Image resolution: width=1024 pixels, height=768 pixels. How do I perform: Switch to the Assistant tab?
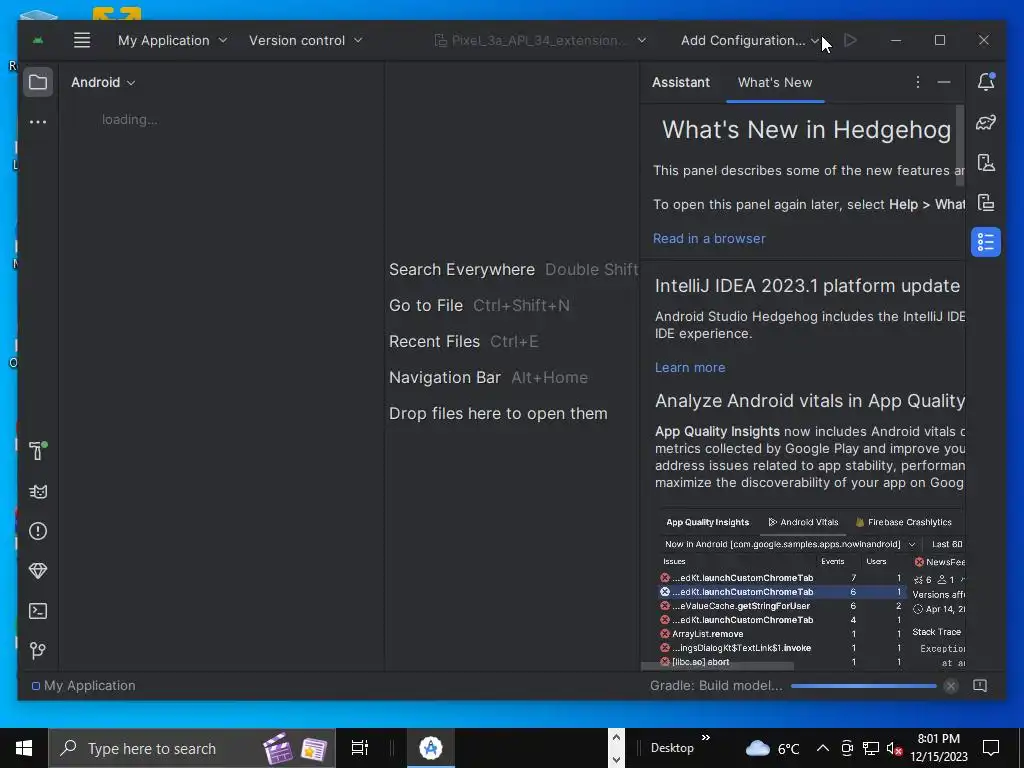tap(680, 82)
